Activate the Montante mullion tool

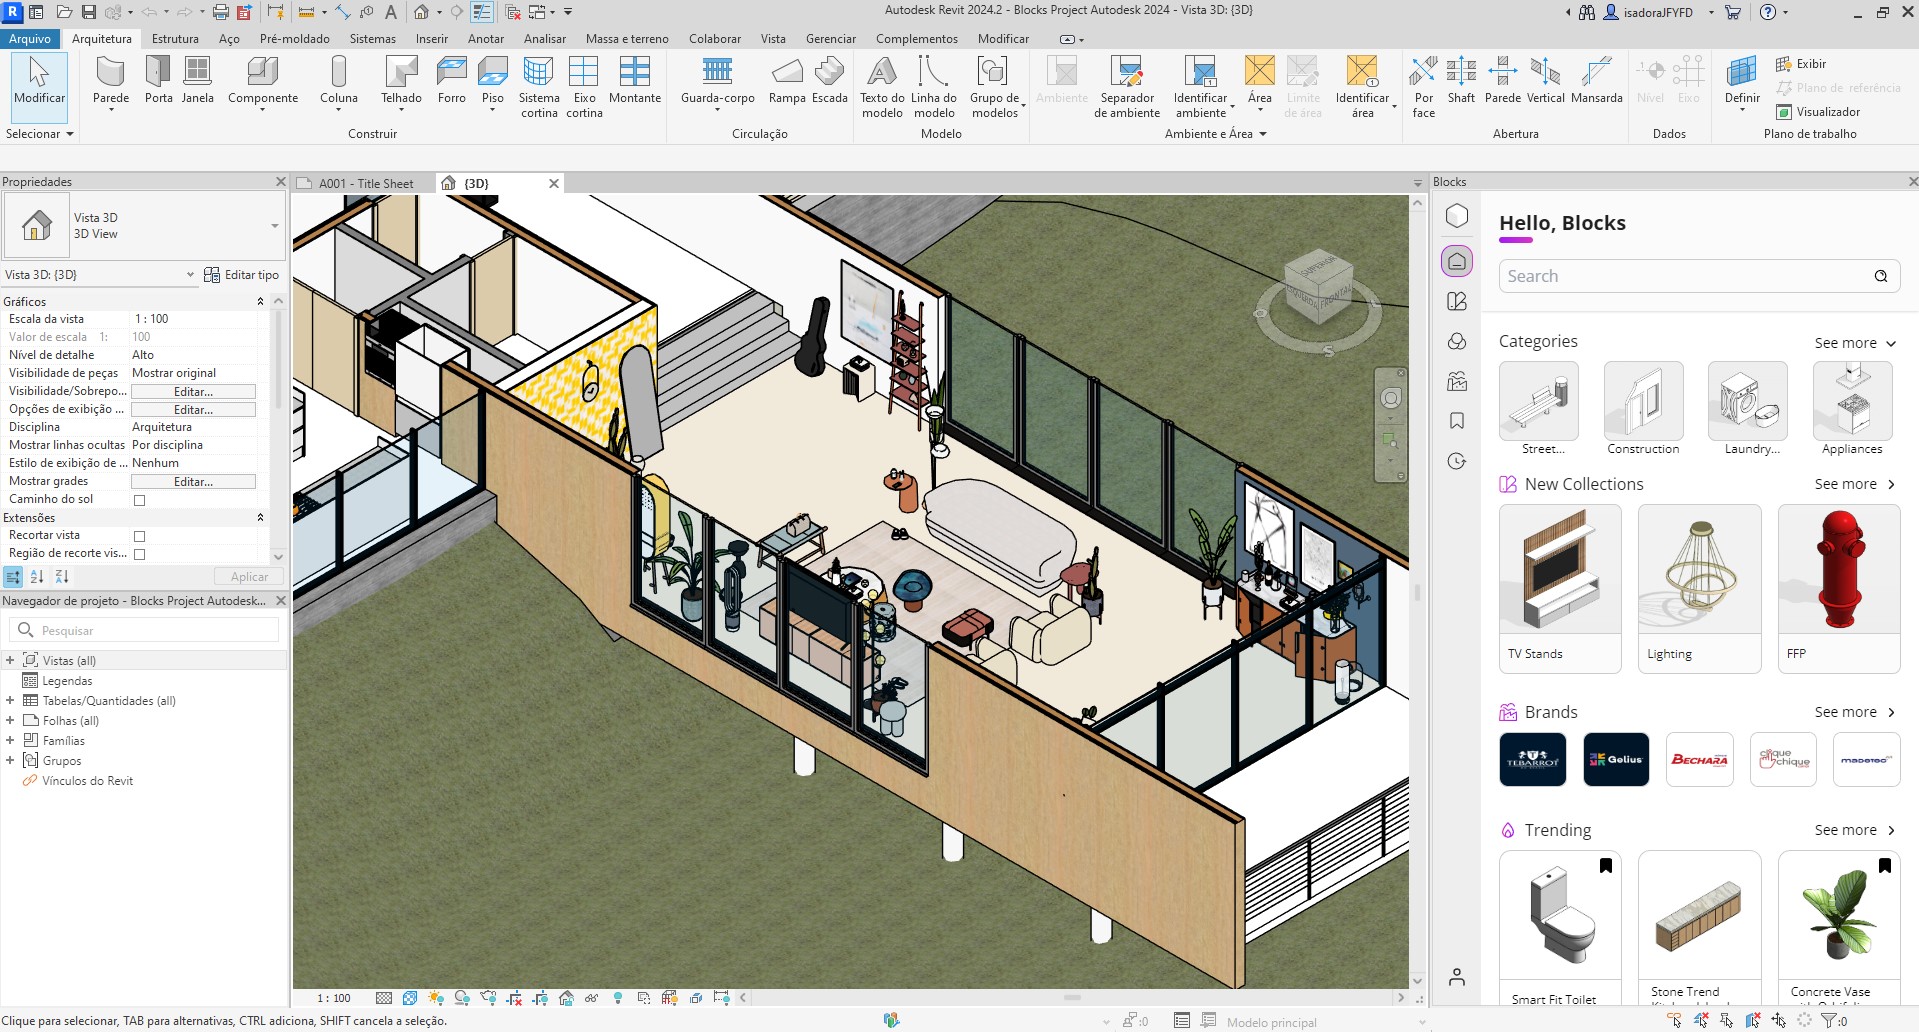[x=635, y=80]
